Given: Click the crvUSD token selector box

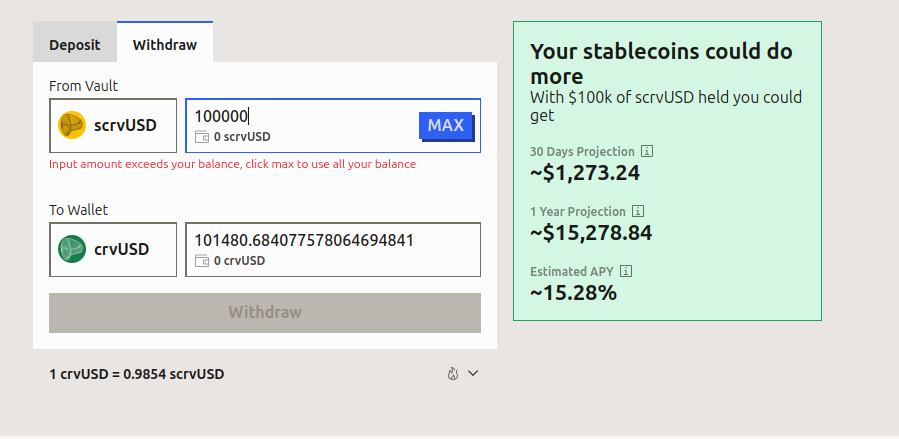Looking at the screenshot, I should 113,250.
